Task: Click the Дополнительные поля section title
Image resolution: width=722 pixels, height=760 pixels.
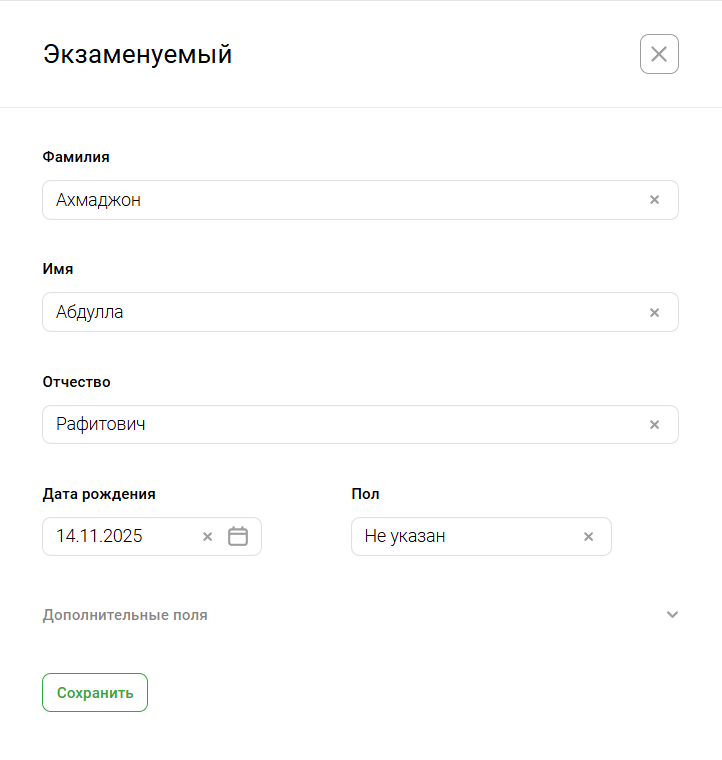Action: coord(125,615)
